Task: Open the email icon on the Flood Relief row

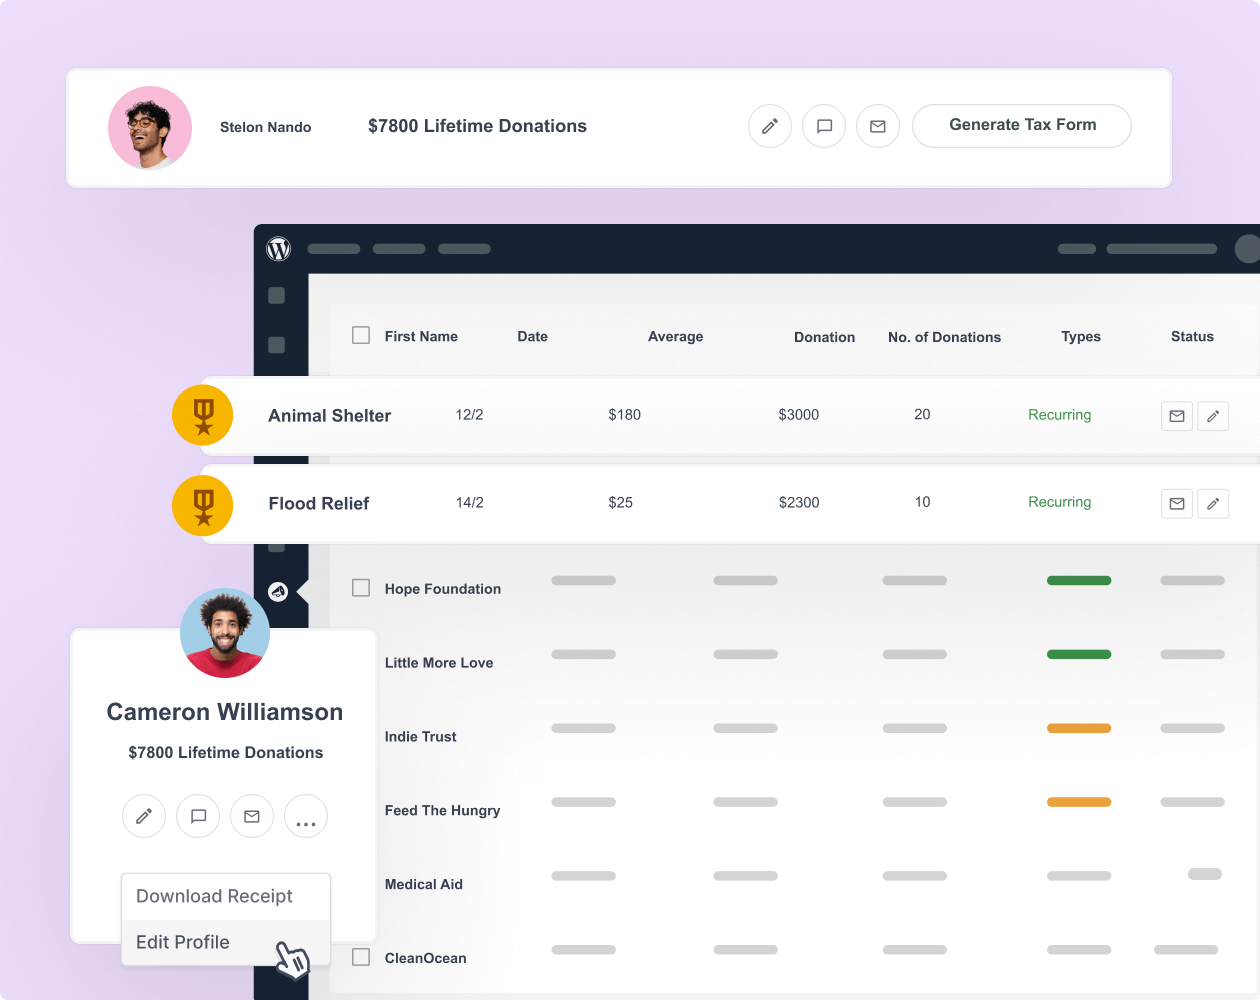Action: click(1176, 504)
